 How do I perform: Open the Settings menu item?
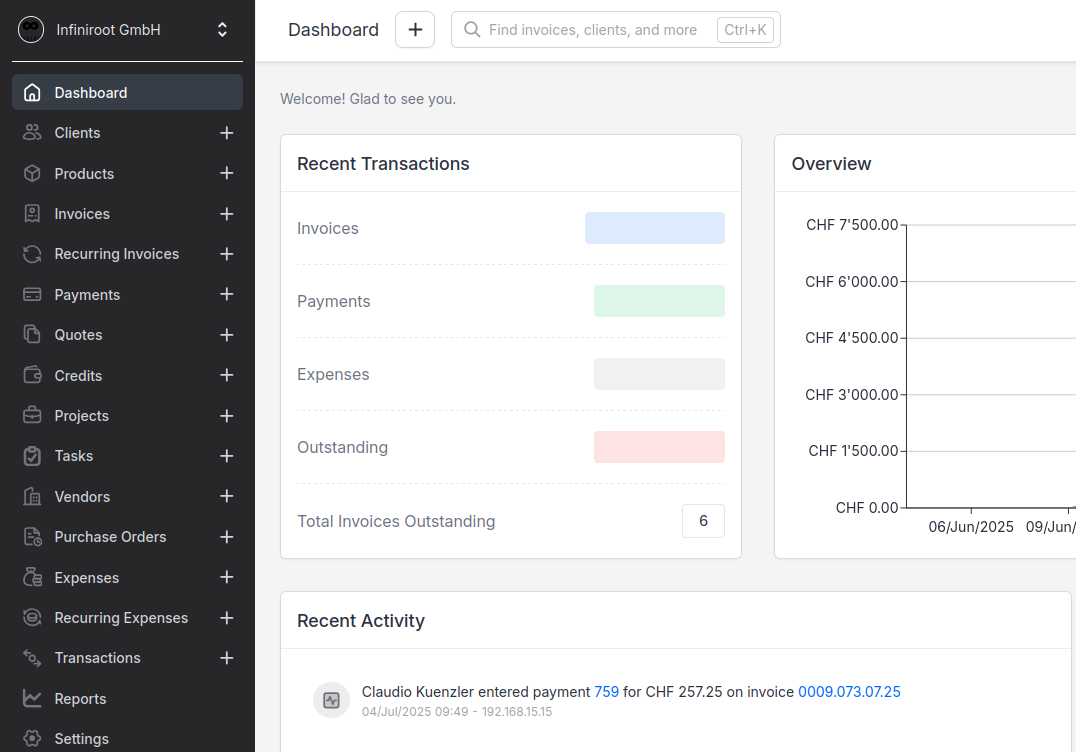(82, 739)
